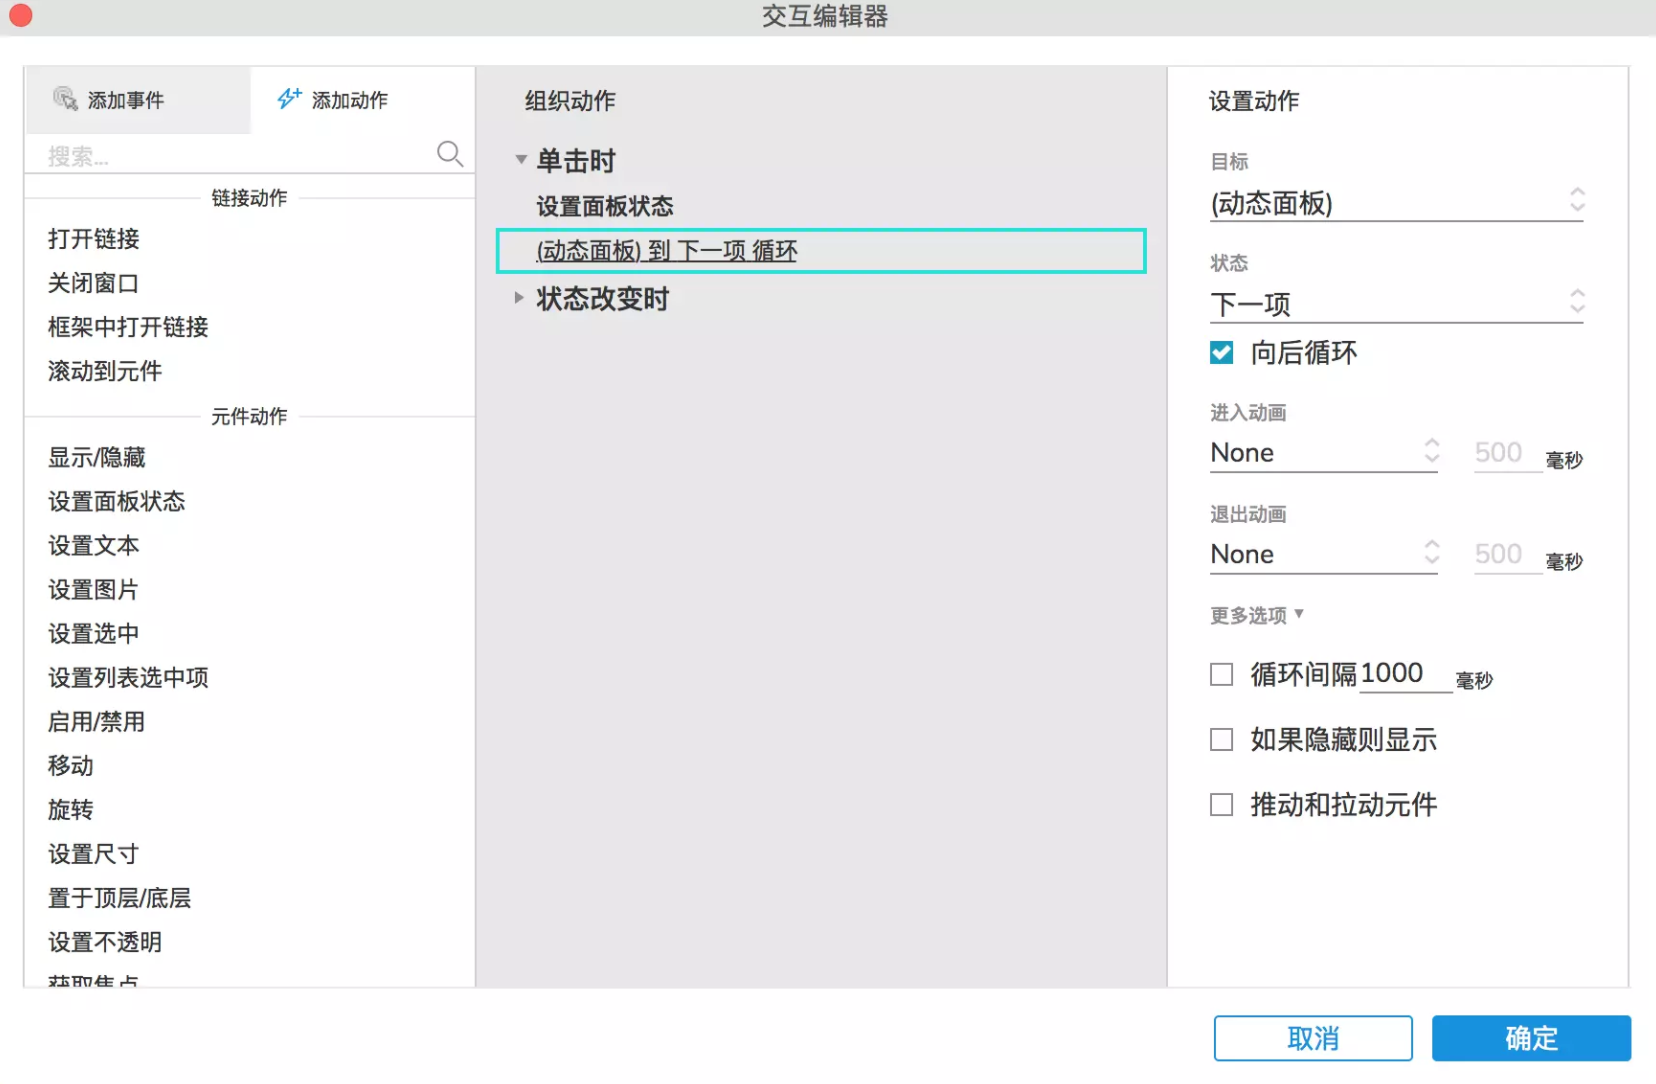Select the 框架中打开链接 action
The image size is (1656, 1084).
(x=128, y=327)
